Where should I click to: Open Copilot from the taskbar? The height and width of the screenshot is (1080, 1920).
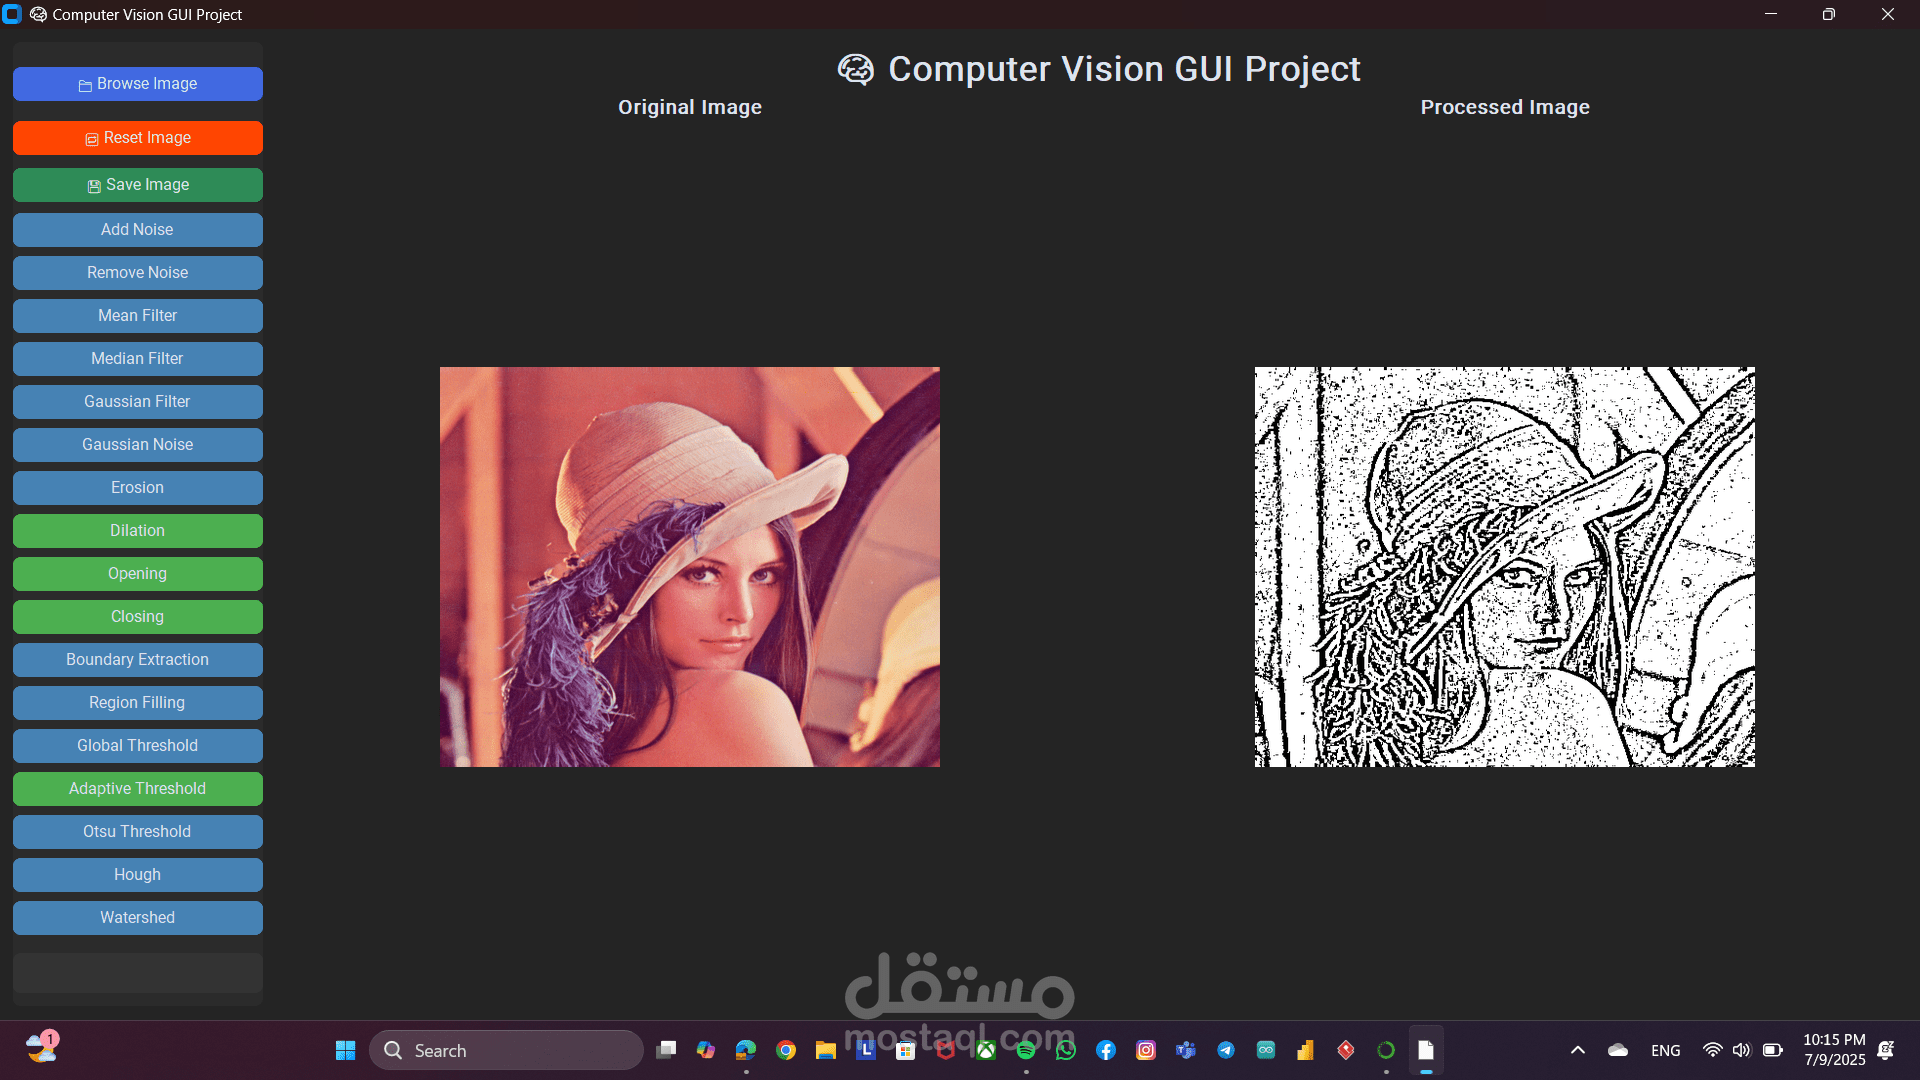click(x=706, y=1050)
